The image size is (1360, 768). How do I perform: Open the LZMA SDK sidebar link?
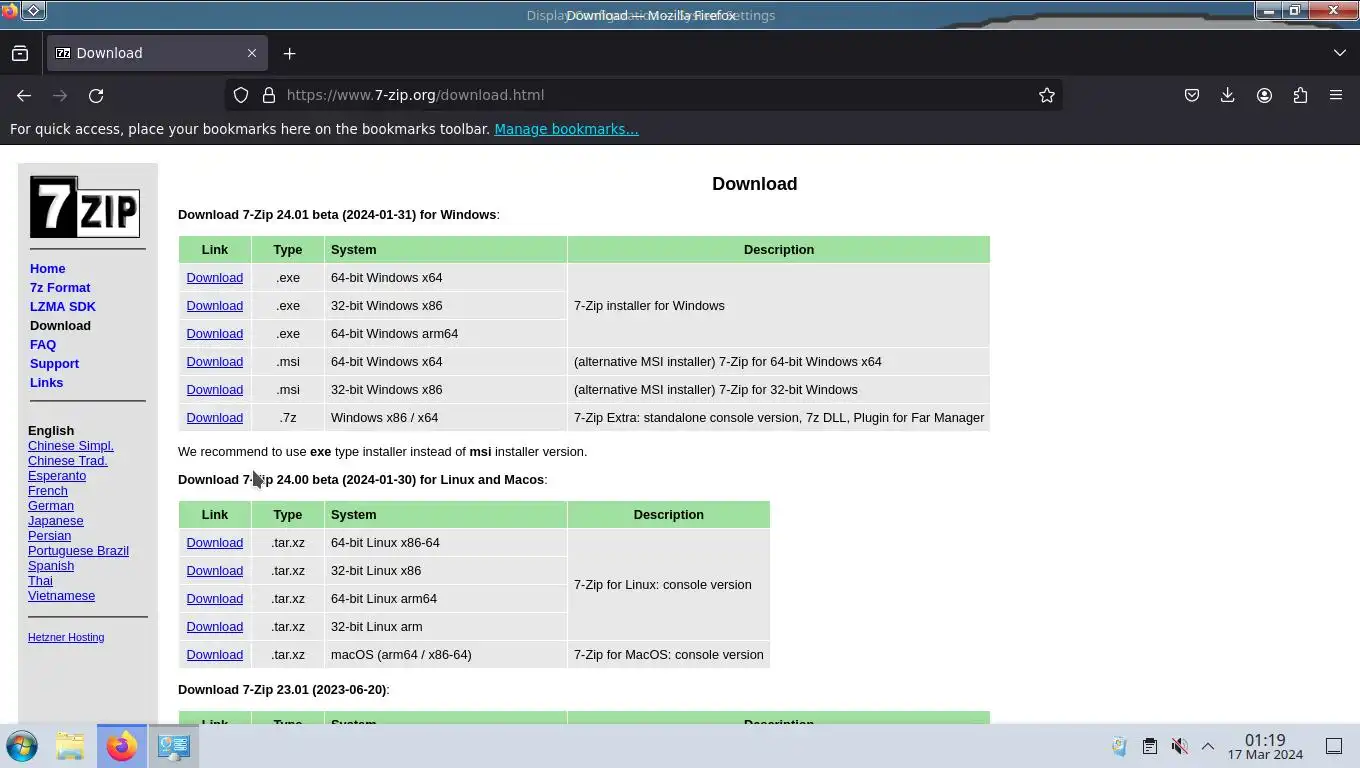[63, 306]
